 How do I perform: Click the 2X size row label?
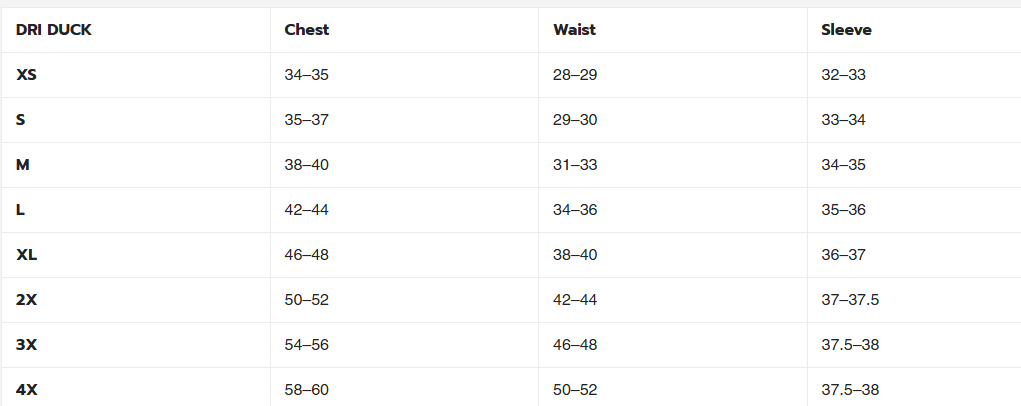point(27,300)
